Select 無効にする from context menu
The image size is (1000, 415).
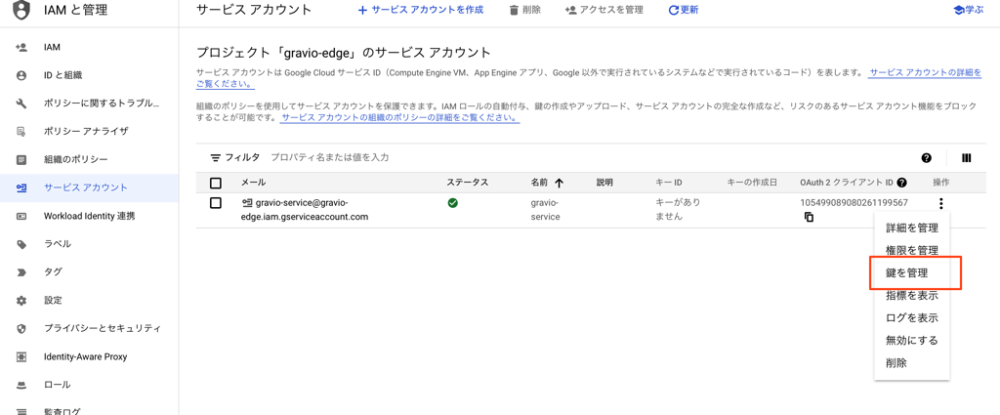click(912, 340)
